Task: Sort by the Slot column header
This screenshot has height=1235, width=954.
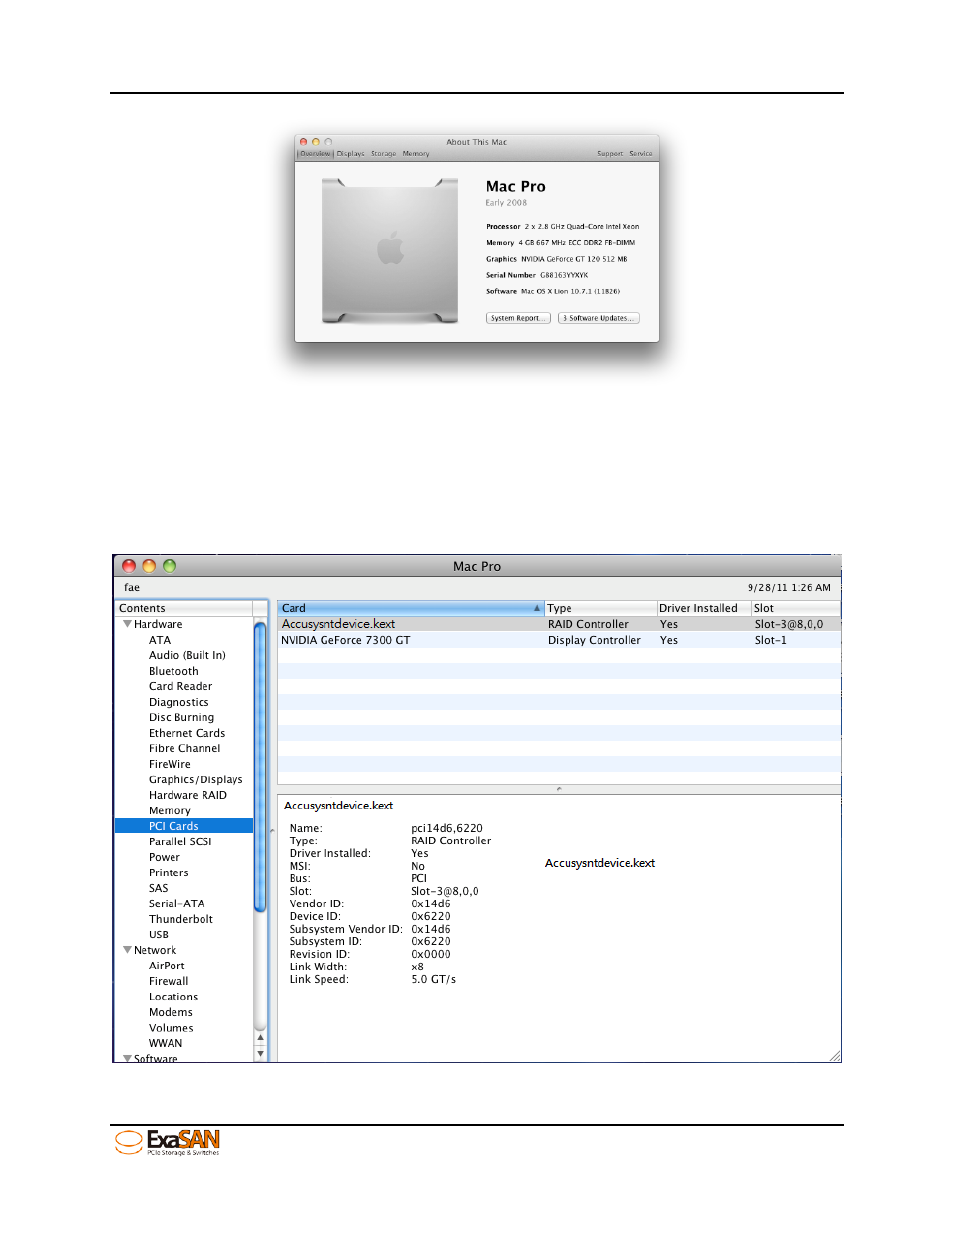Action: [x=796, y=608]
